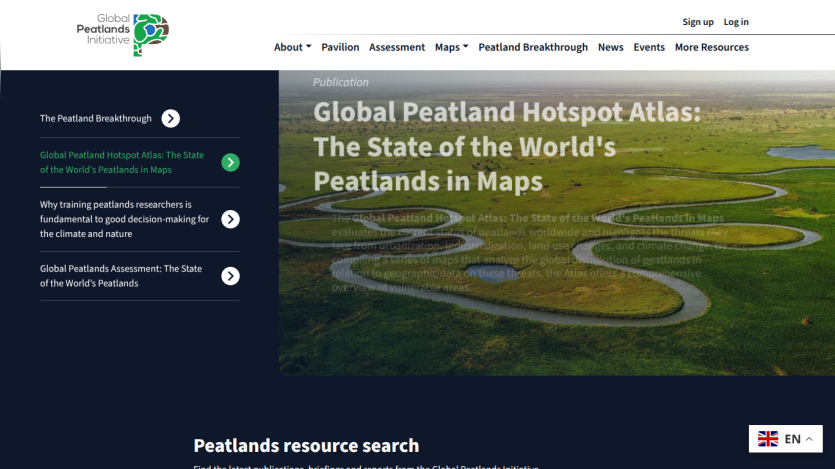This screenshot has width=835, height=469.
Task: Select Global Peatlands Assessment sidebar text
Action: point(121,276)
